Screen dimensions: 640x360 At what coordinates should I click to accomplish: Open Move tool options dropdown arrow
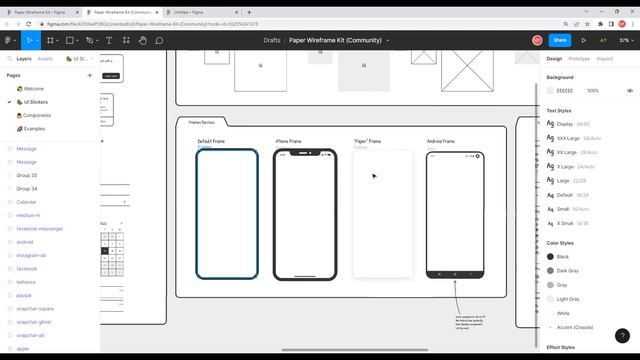(37, 41)
